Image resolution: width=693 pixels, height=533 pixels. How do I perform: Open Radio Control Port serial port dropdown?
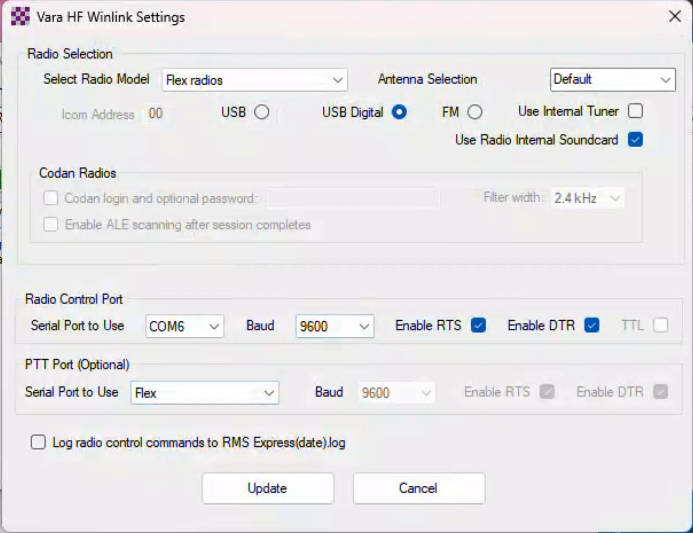tap(184, 327)
